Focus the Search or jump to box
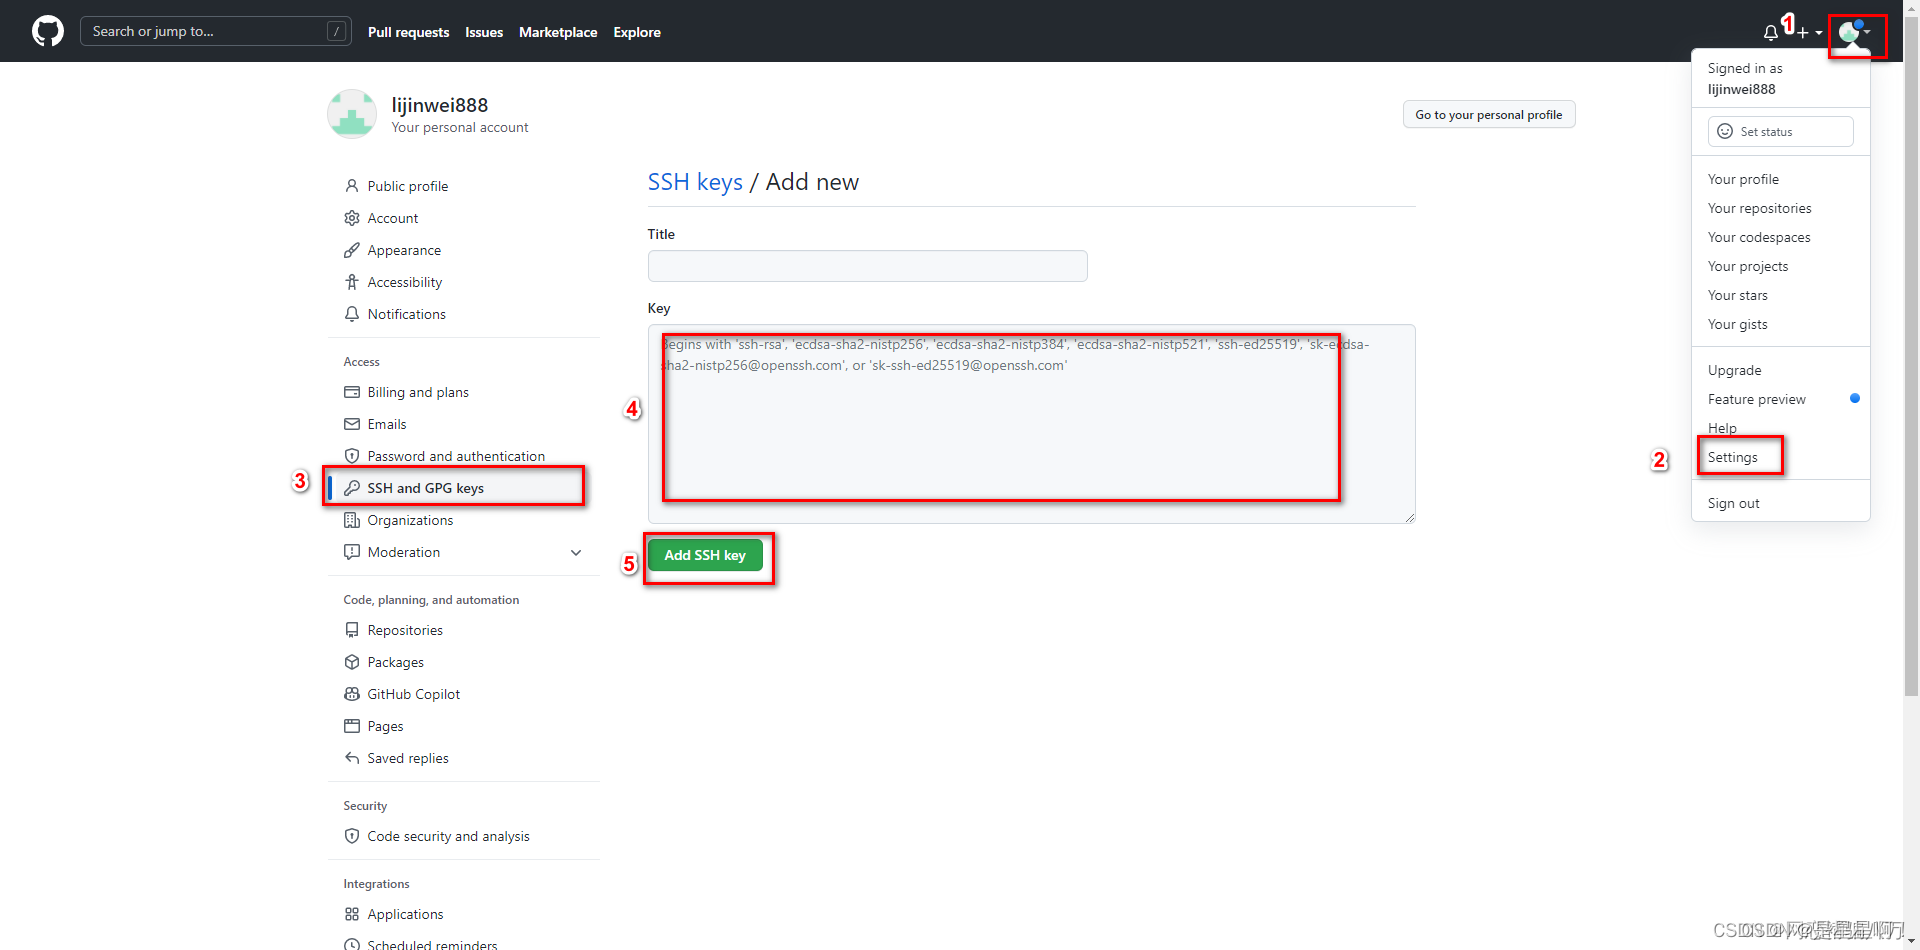The width and height of the screenshot is (1920, 950). [215, 31]
